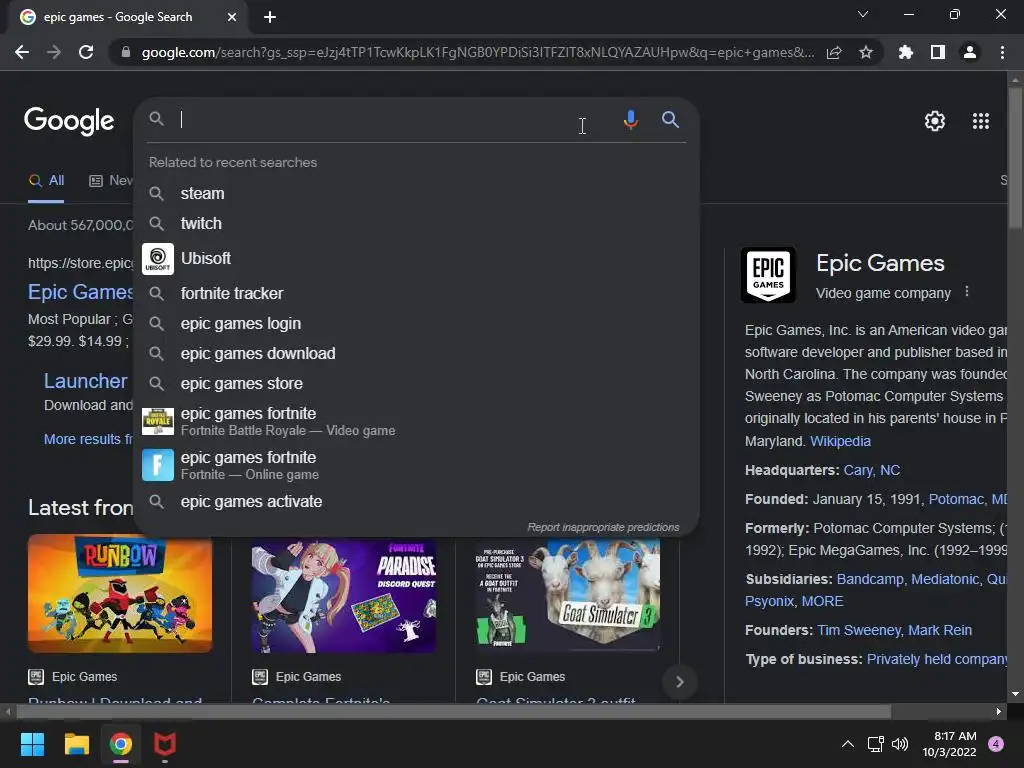Click Report inappropriate predictions link
Image resolution: width=1024 pixels, height=768 pixels.
click(x=603, y=527)
